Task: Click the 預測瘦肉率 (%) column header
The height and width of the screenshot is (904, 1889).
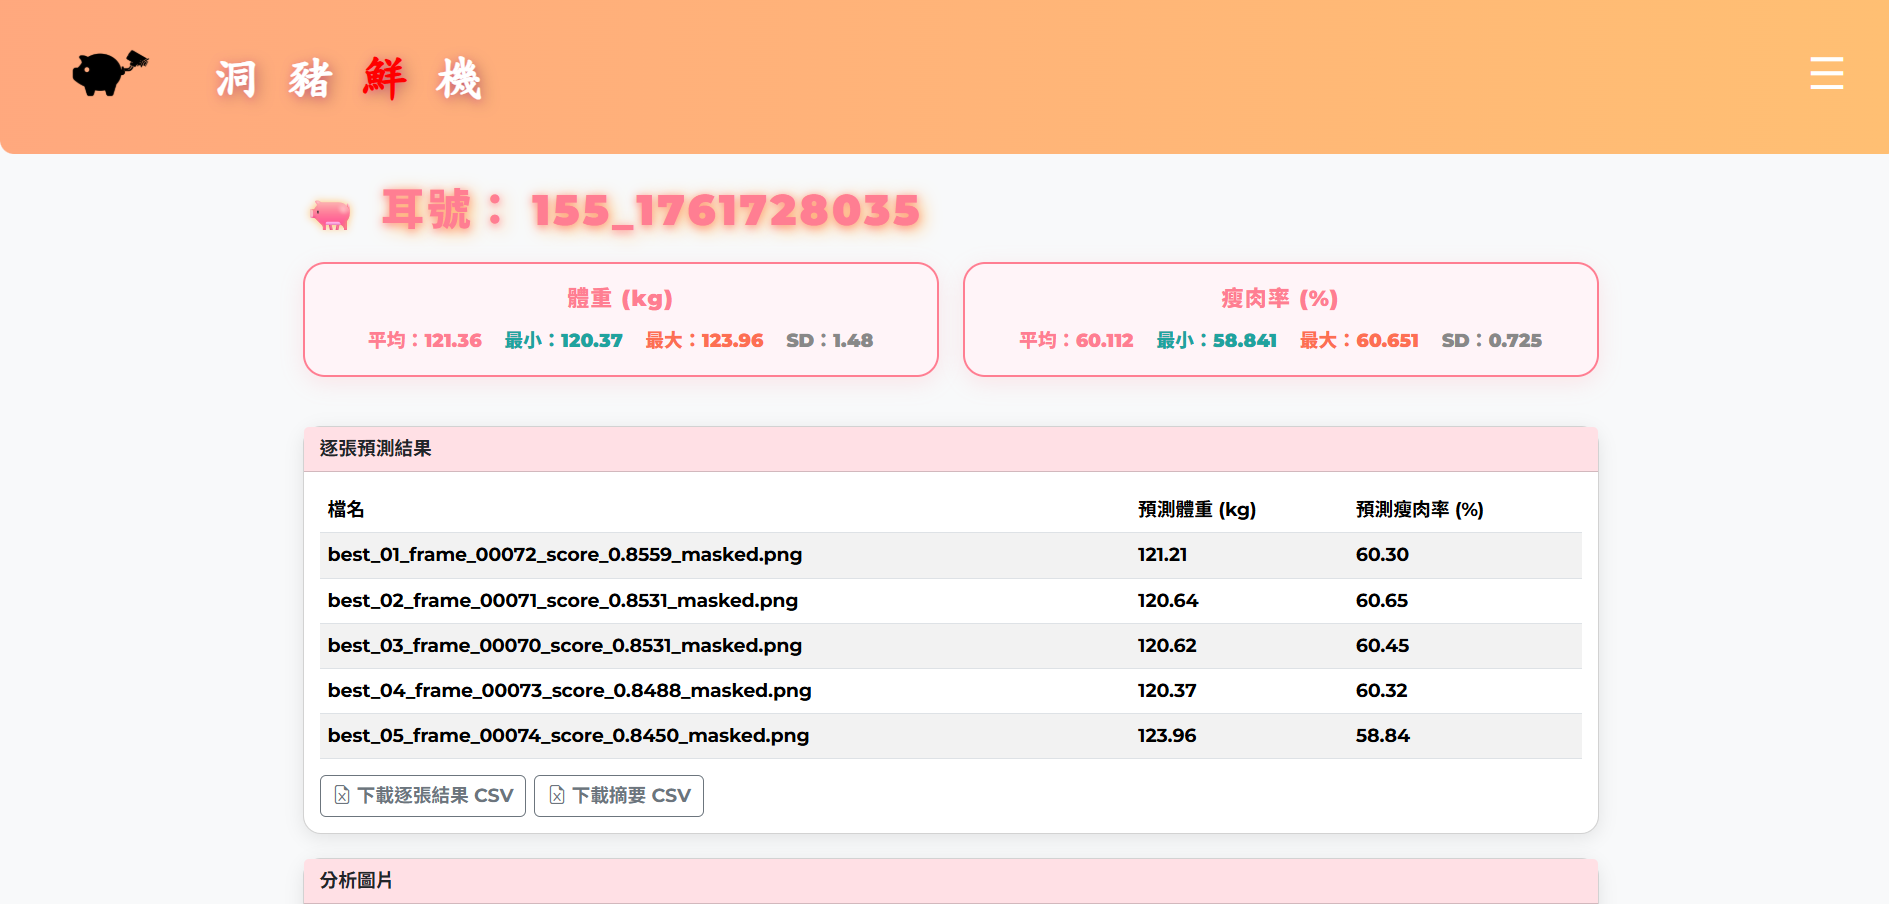Action: coord(1419,510)
